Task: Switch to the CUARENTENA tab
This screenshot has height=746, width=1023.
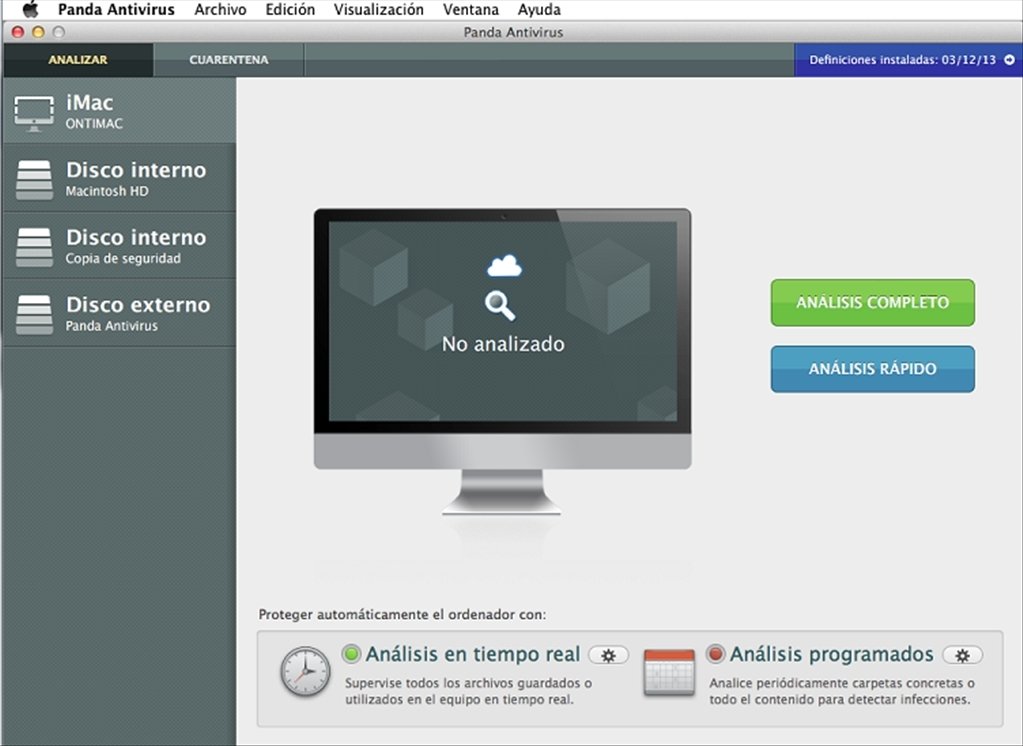Action: pyautogui.click(x=229, y=59)
